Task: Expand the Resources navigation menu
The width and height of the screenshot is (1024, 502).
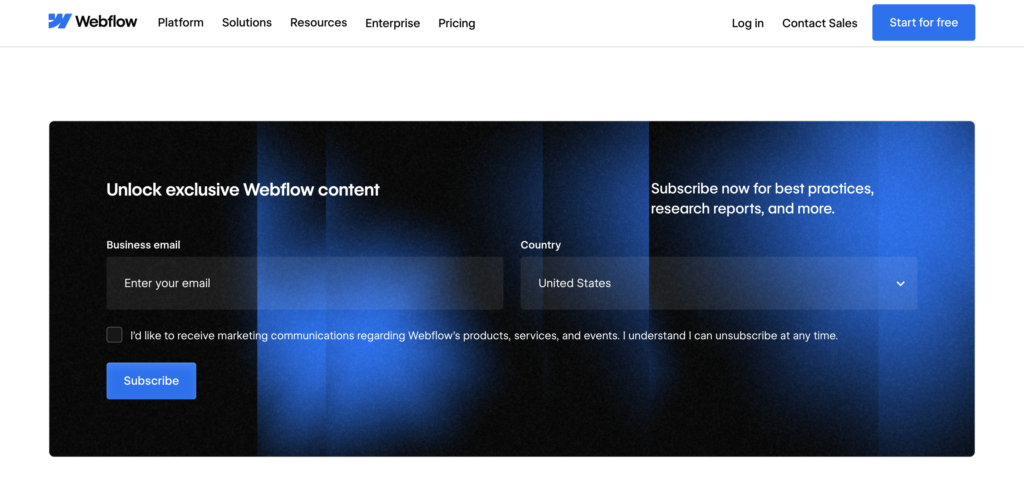Action: click(318, 22)
